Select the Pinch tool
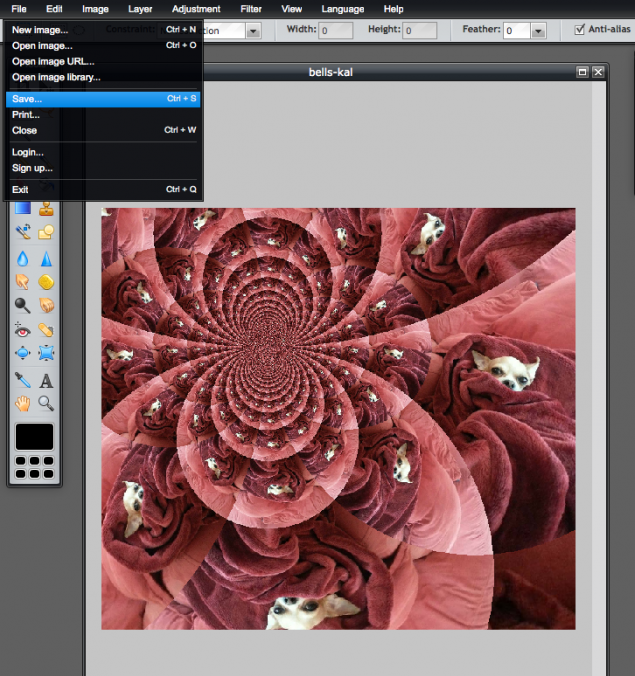635x676 pixels. 46,353
